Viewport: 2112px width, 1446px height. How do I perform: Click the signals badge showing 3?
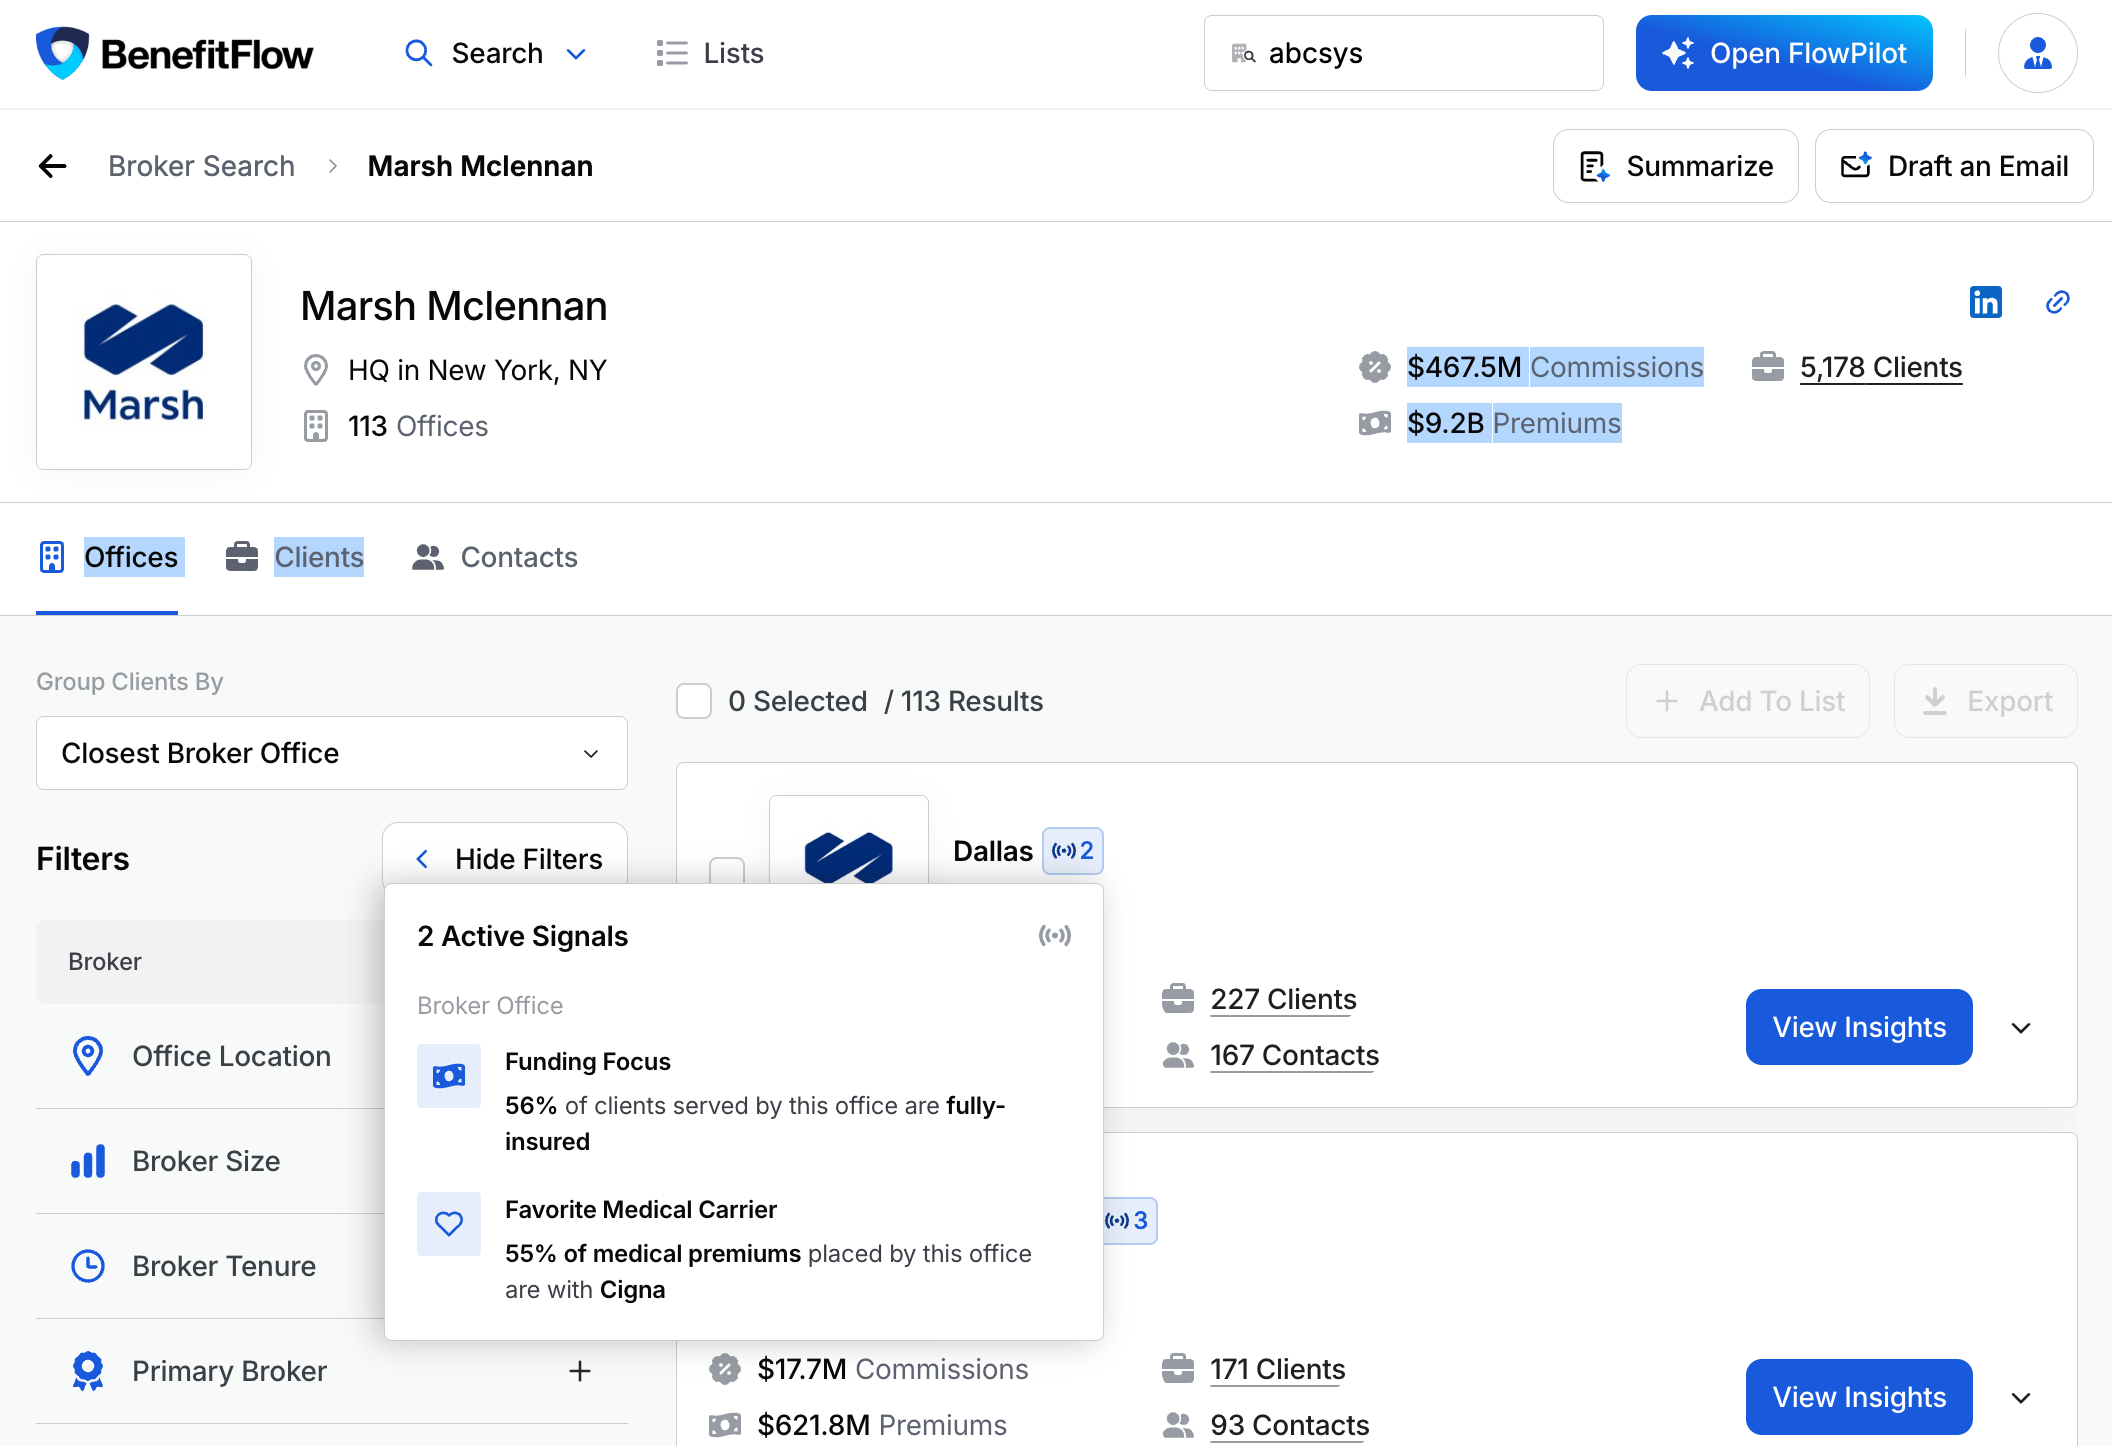click(x=1130, y=1221)
